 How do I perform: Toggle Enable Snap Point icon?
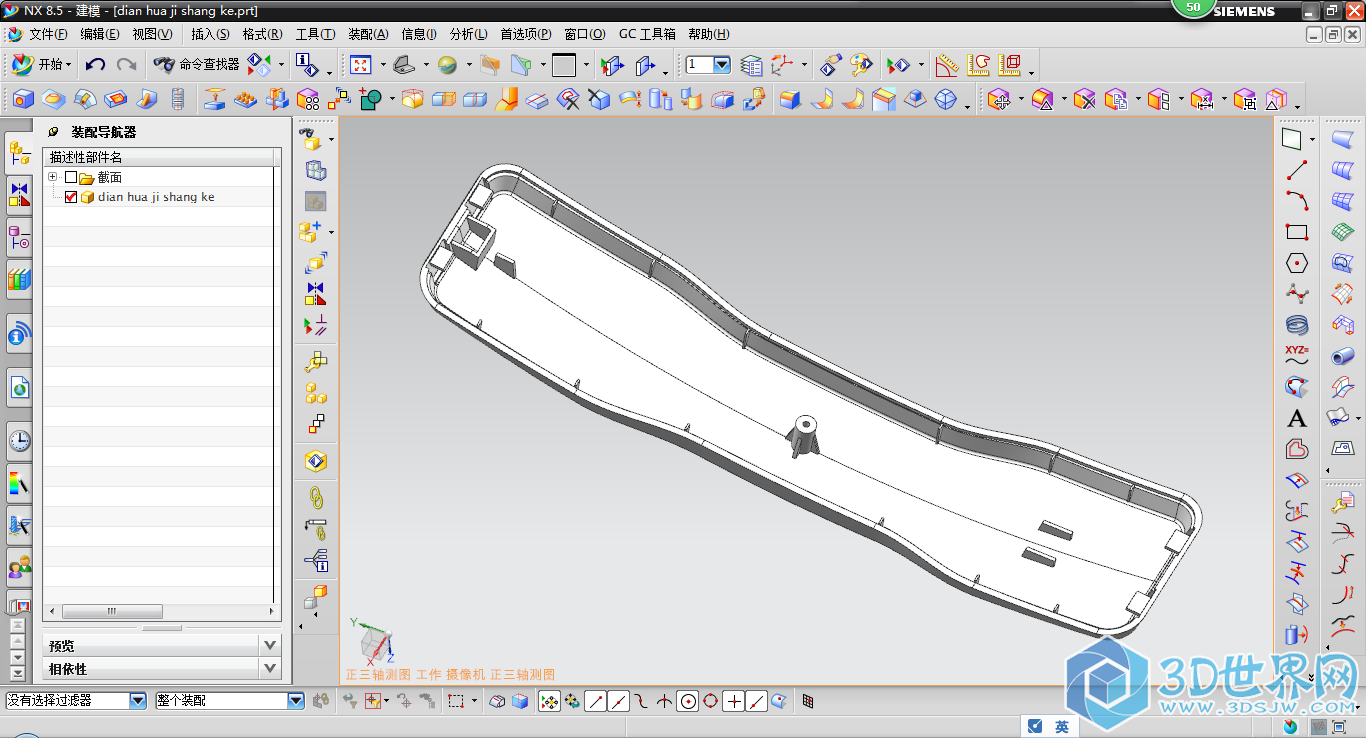(549, 701)
